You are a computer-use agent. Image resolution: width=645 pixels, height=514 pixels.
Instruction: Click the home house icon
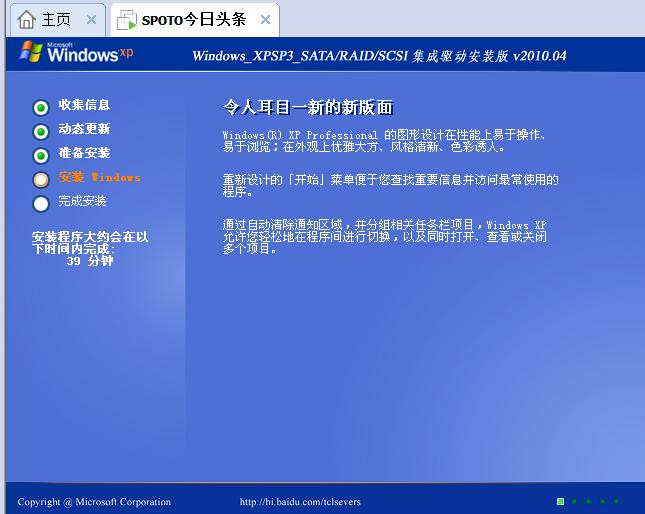coord(27,19)
